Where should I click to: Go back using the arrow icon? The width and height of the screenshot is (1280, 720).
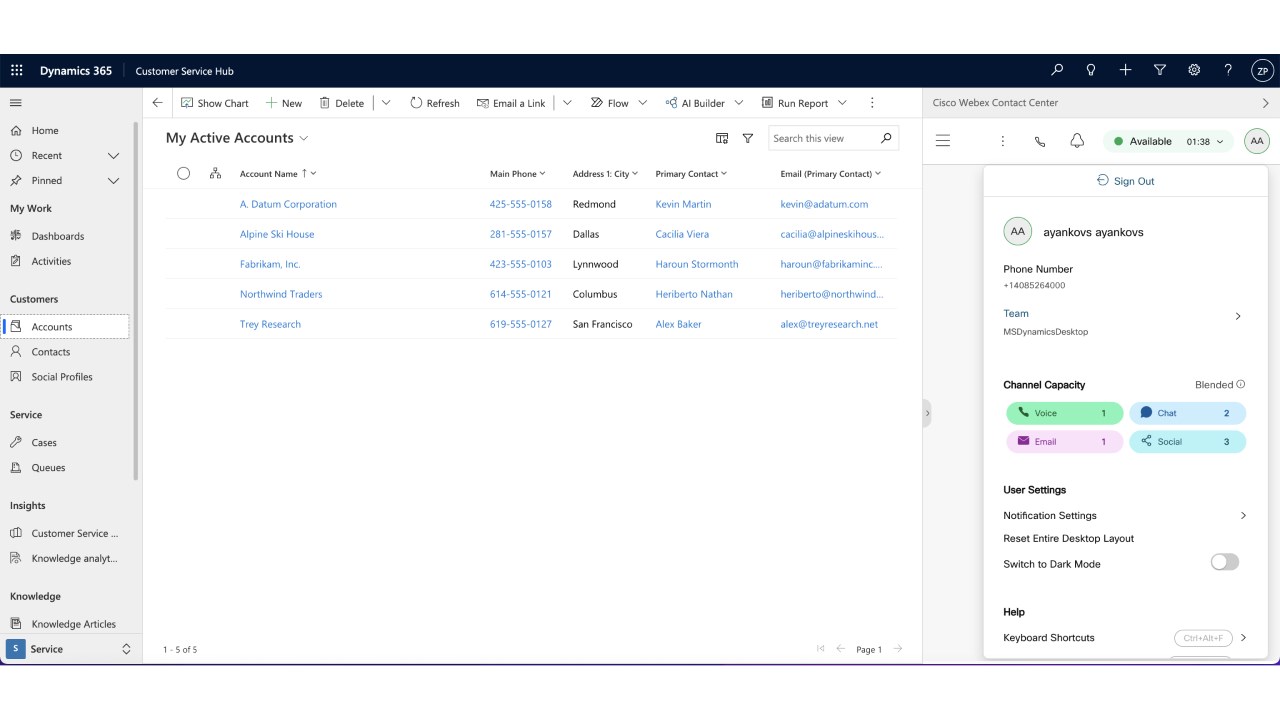tap(157, 103)
